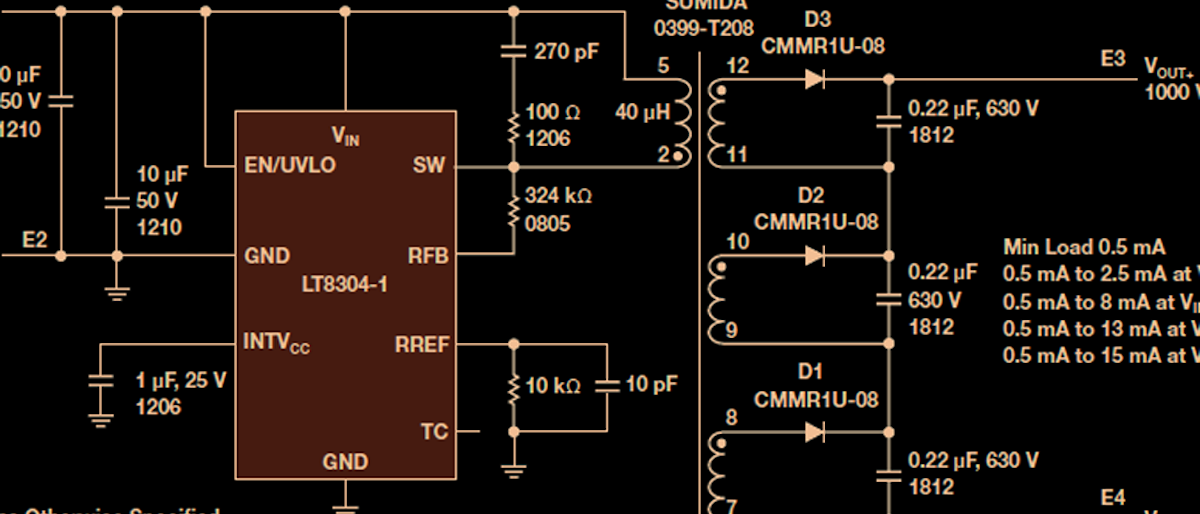Click the EN/UVLO pin label
The width and height of the screenshot is (1200, 514).
tap(290, 165)
